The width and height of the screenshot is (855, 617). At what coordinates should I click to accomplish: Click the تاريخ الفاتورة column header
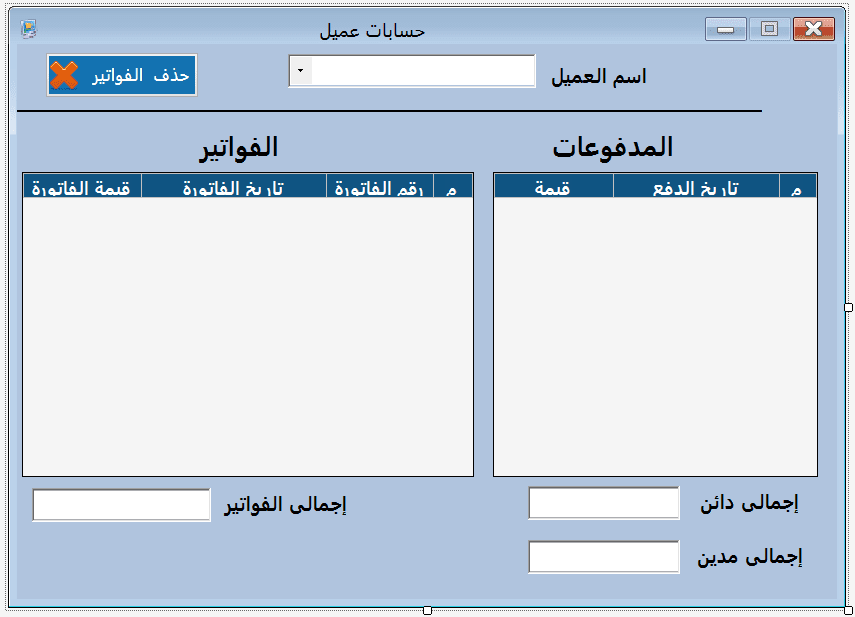(x=234, y=186)
